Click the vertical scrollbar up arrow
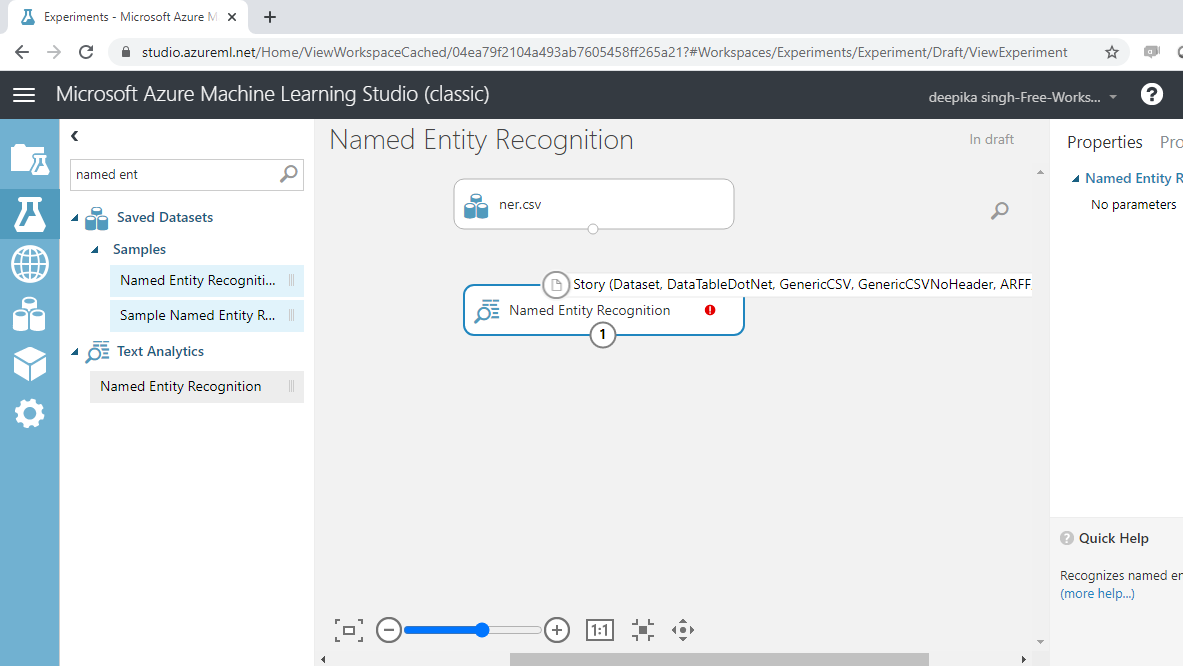 click(x=1040, y=173)
